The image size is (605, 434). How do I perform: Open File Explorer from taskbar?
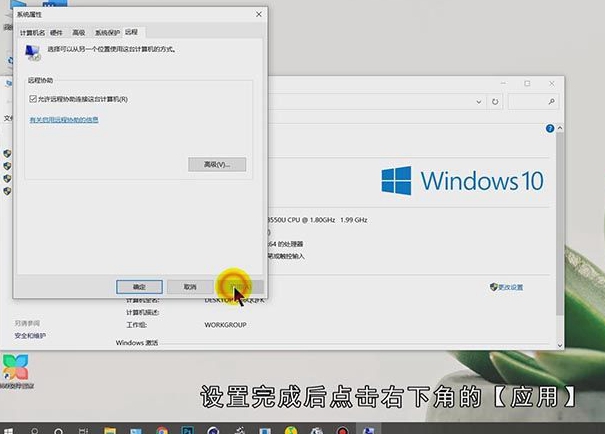pyautogui.click(x=110, y=431)
